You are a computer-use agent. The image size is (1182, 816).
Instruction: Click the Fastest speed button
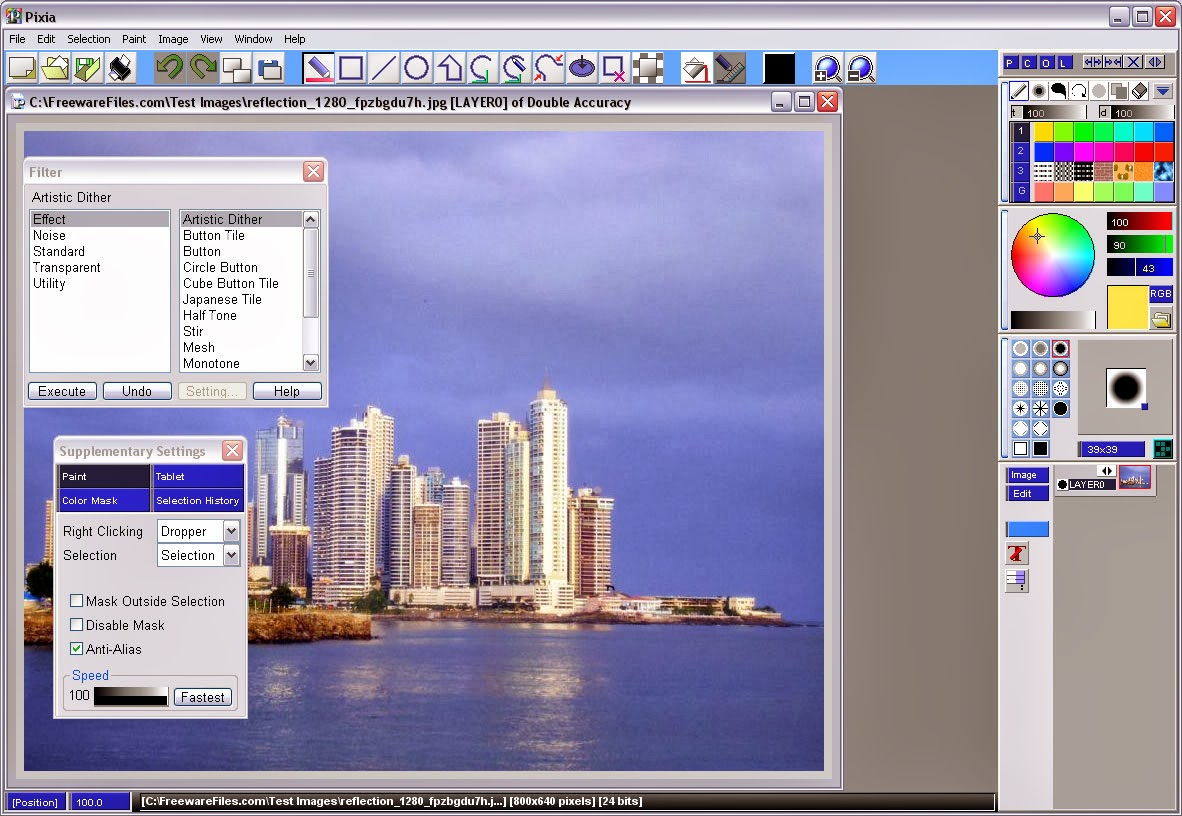point(202,697)
